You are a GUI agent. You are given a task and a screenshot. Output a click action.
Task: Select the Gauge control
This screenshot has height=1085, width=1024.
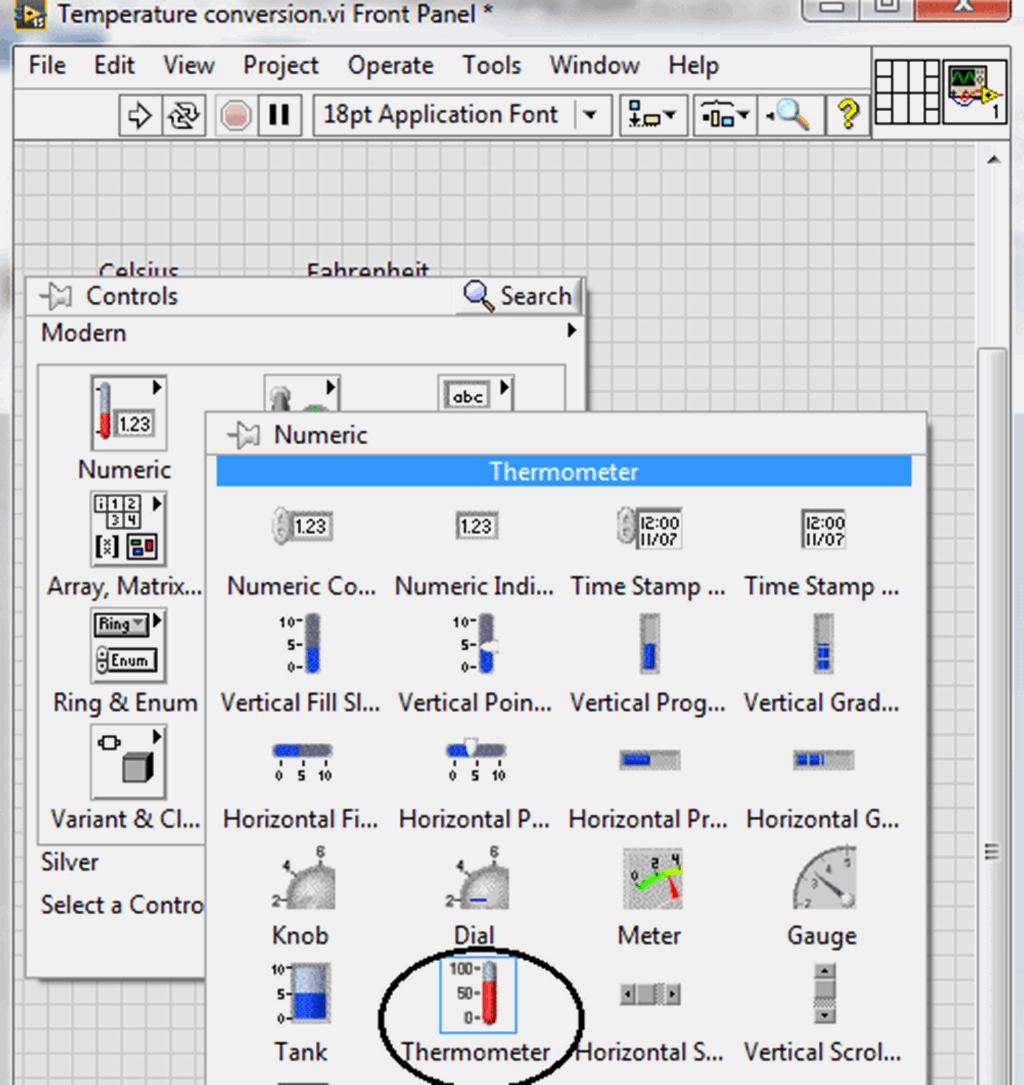(822, 880)
